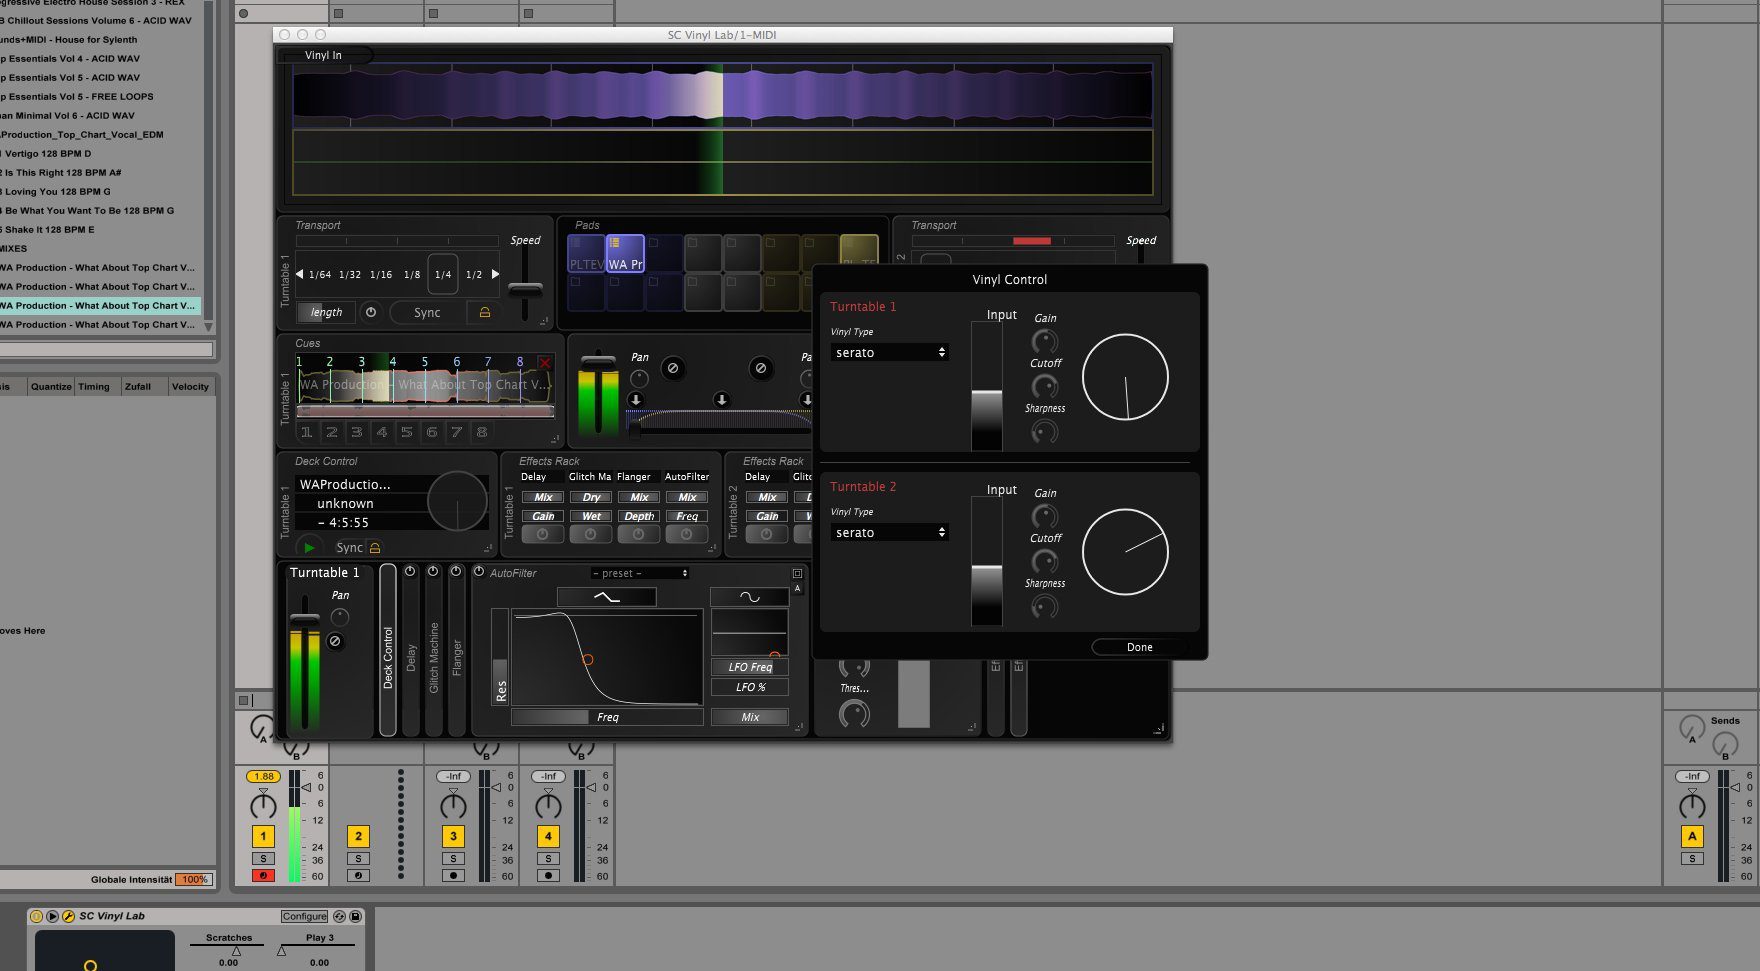Select the low-pass filter shape icon

click(x=606, y=597)
